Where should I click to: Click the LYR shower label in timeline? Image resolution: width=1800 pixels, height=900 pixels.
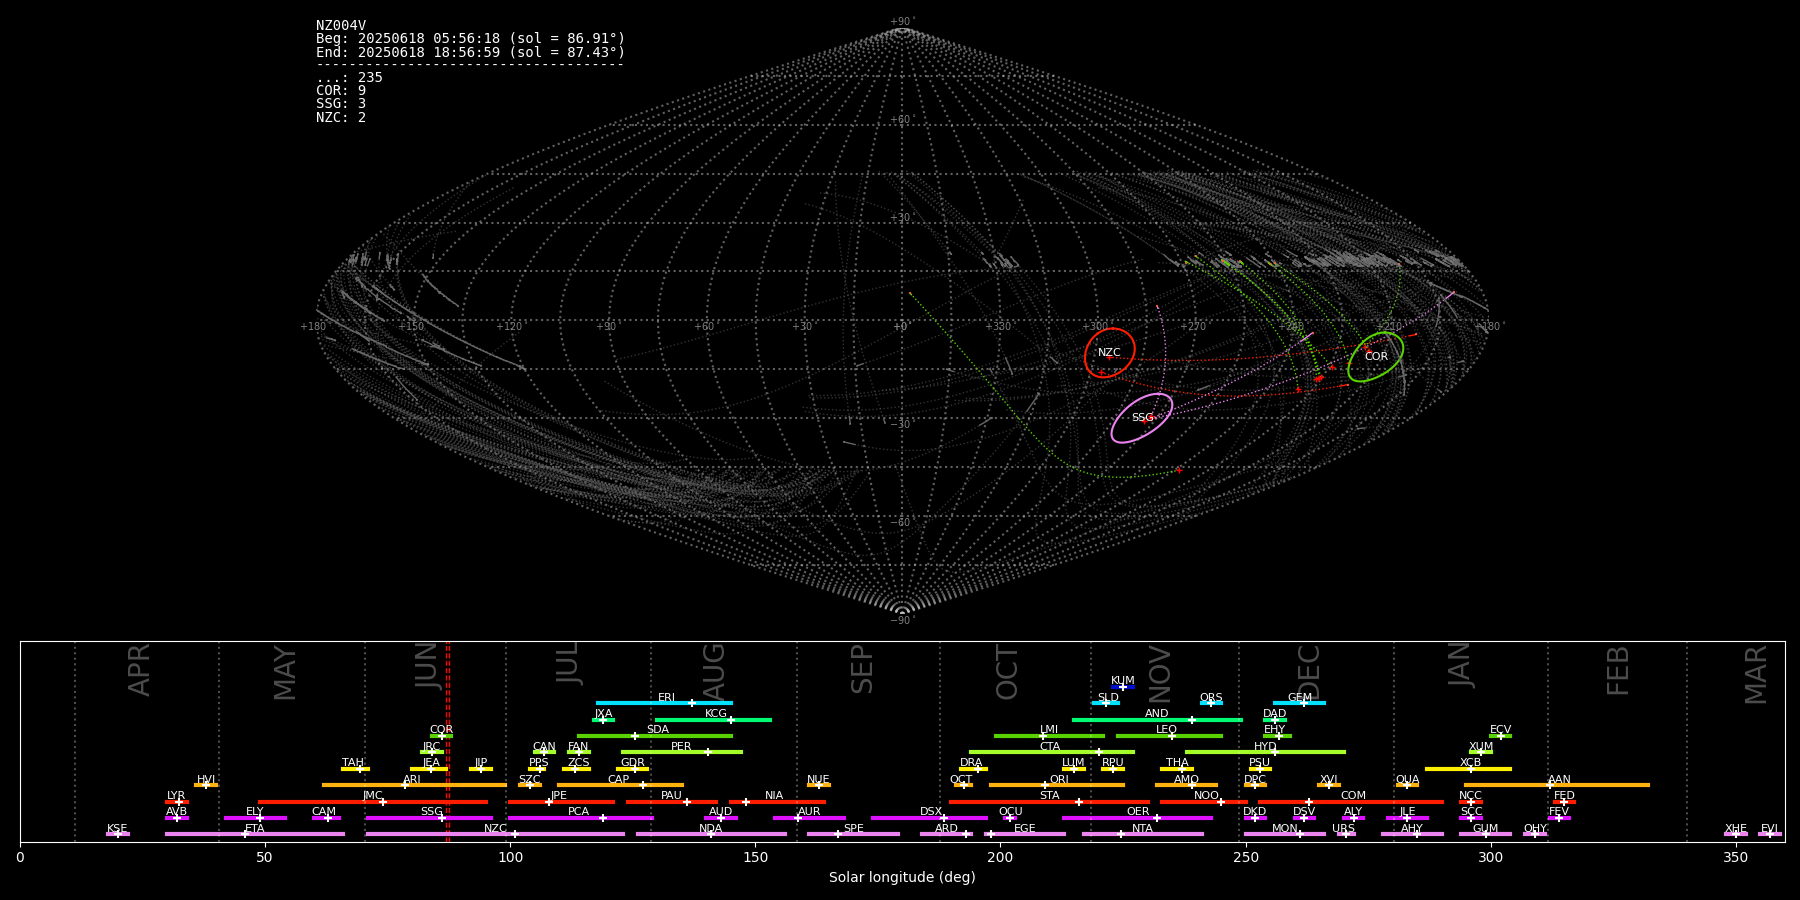click(176, 796)
